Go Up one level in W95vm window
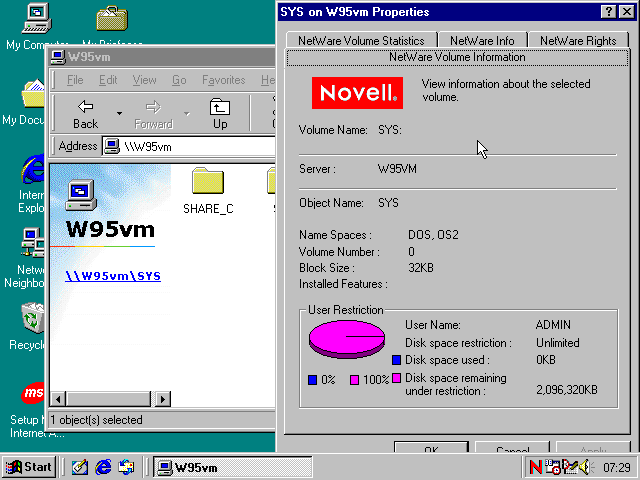 220,114
